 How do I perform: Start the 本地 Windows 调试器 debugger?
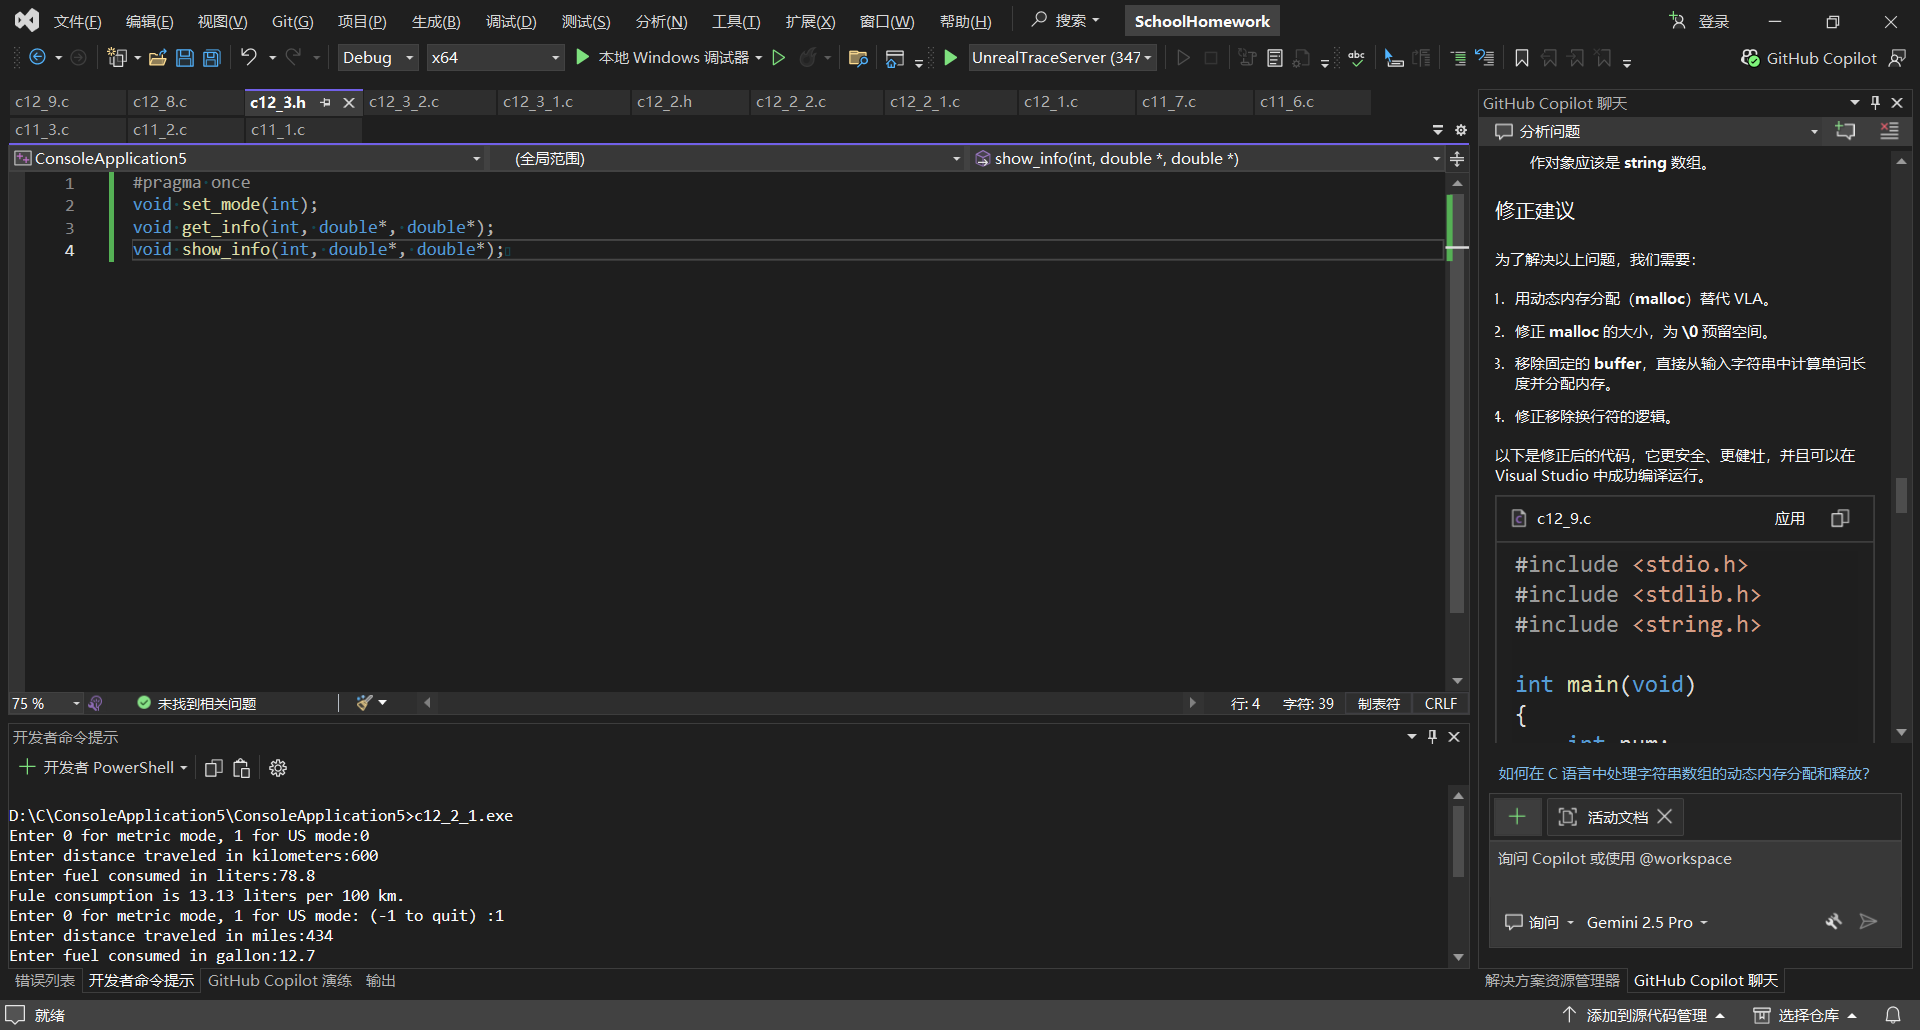point(664,58)
